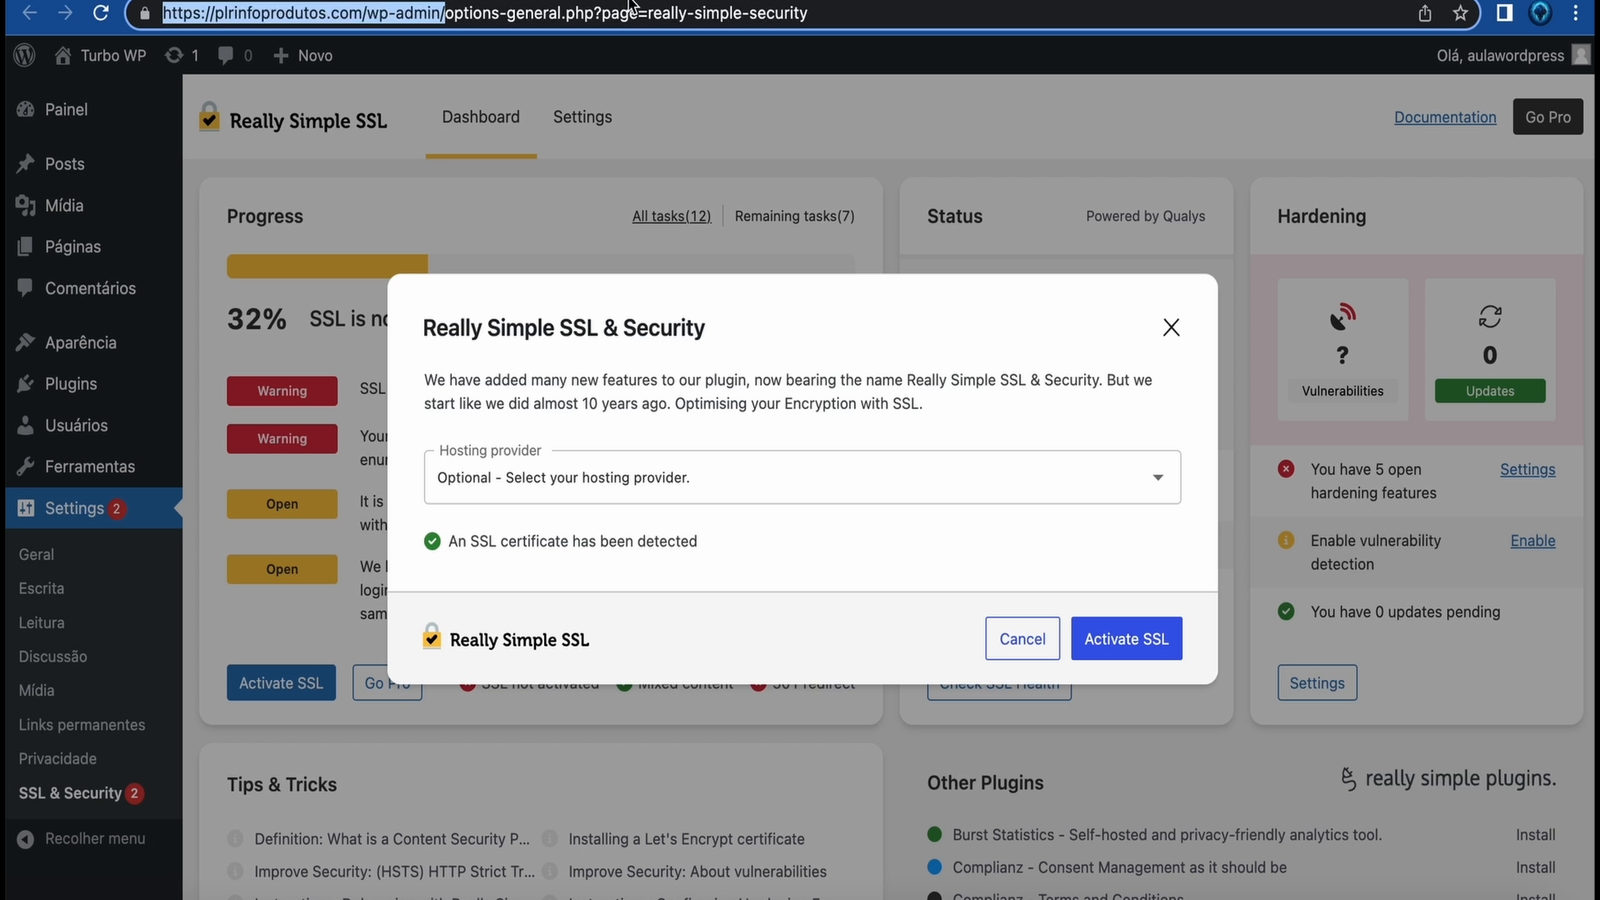Click Activate SSL in the dialog

click(x=1126, y=639)
